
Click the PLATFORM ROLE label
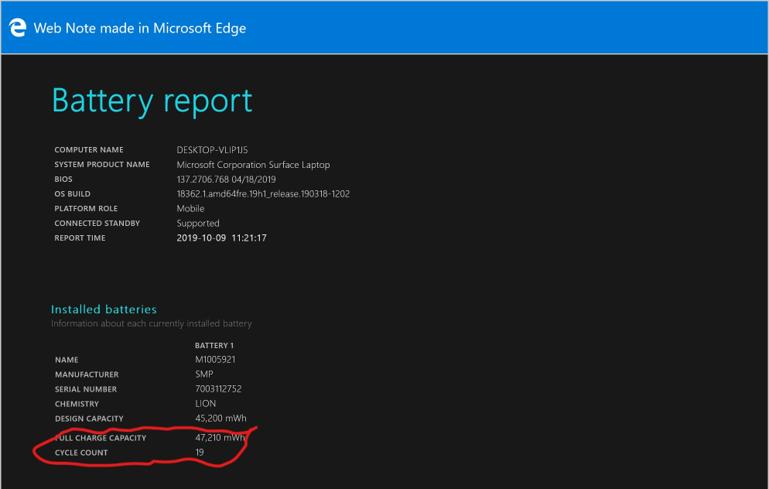coord(86,208)
